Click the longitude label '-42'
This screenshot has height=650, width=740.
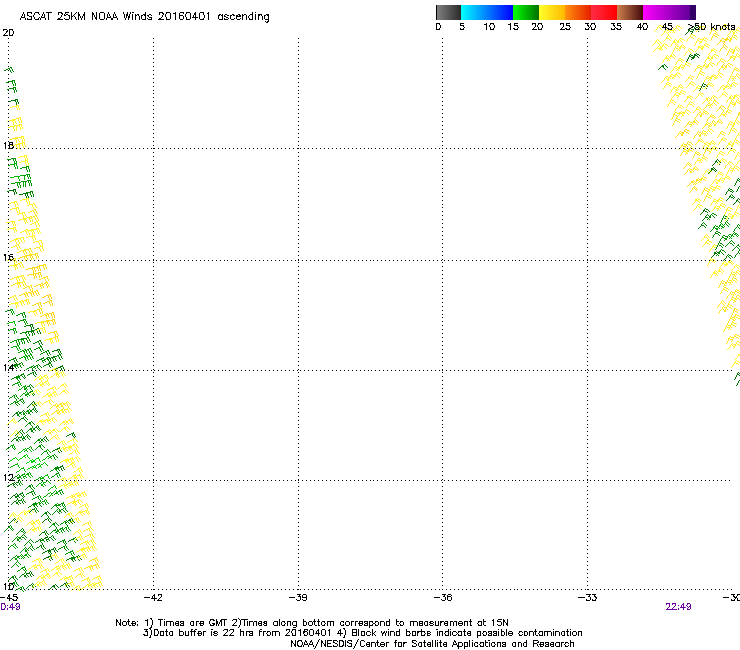tap(153, 598)
